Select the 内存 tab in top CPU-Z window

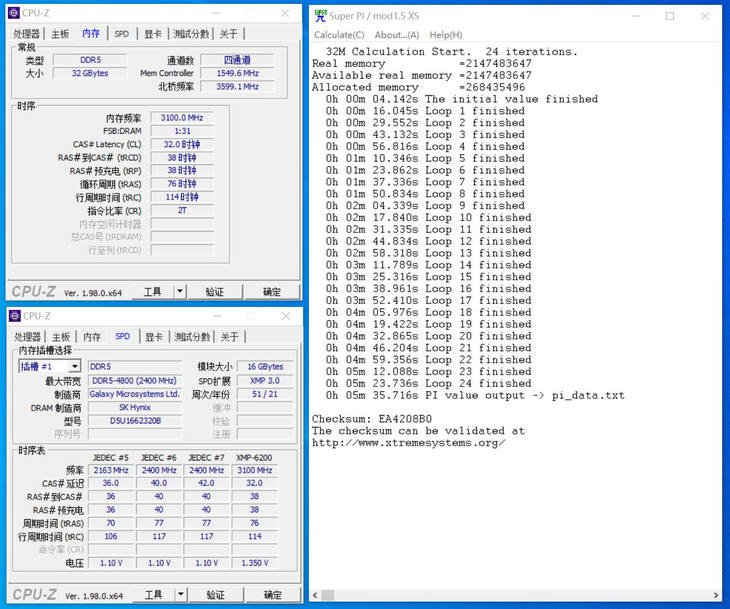(91, 33)
